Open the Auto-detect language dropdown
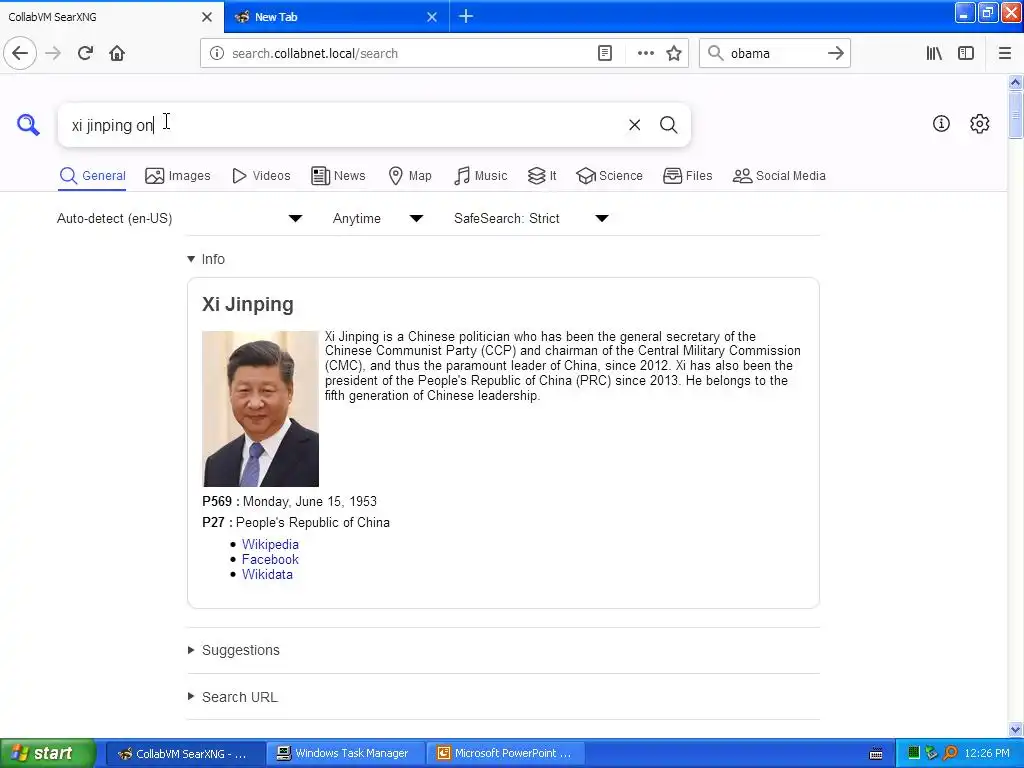The width and height of the screenshot is (1024, 768). pos(180,218)
